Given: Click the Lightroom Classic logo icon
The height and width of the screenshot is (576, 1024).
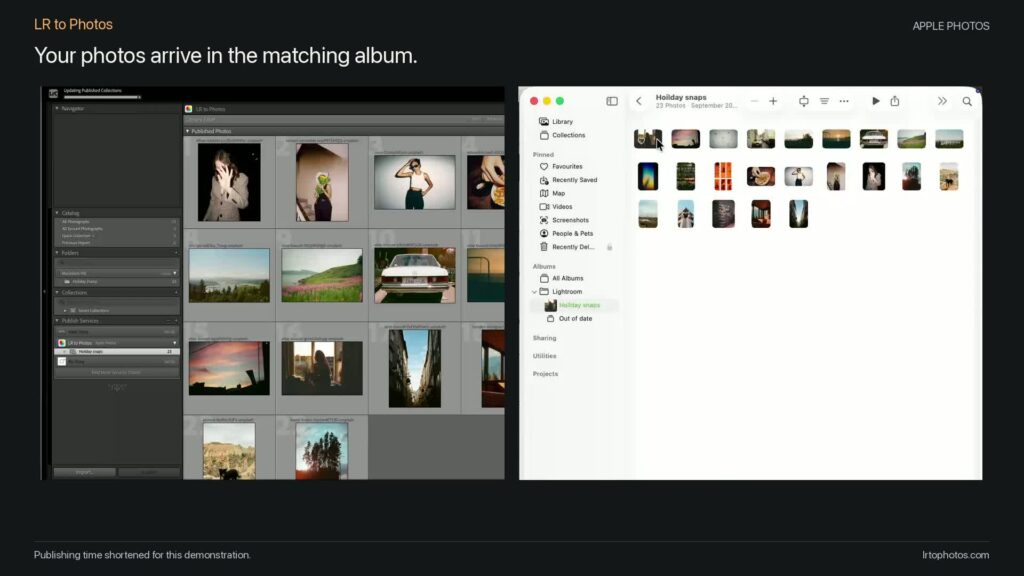Looking at the screenshot, I should tap(54, 94).
